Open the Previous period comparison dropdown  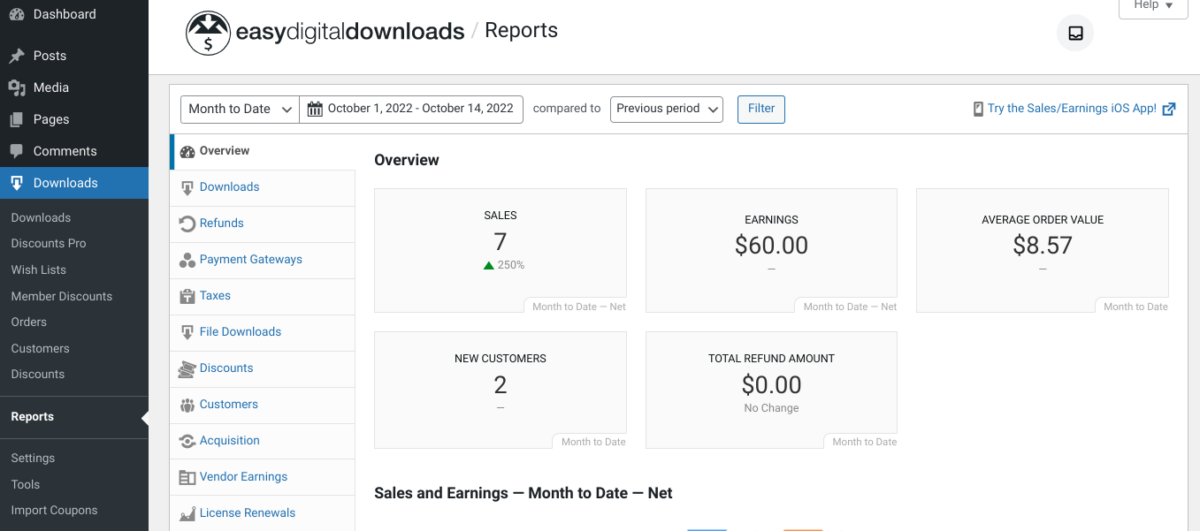666,109
